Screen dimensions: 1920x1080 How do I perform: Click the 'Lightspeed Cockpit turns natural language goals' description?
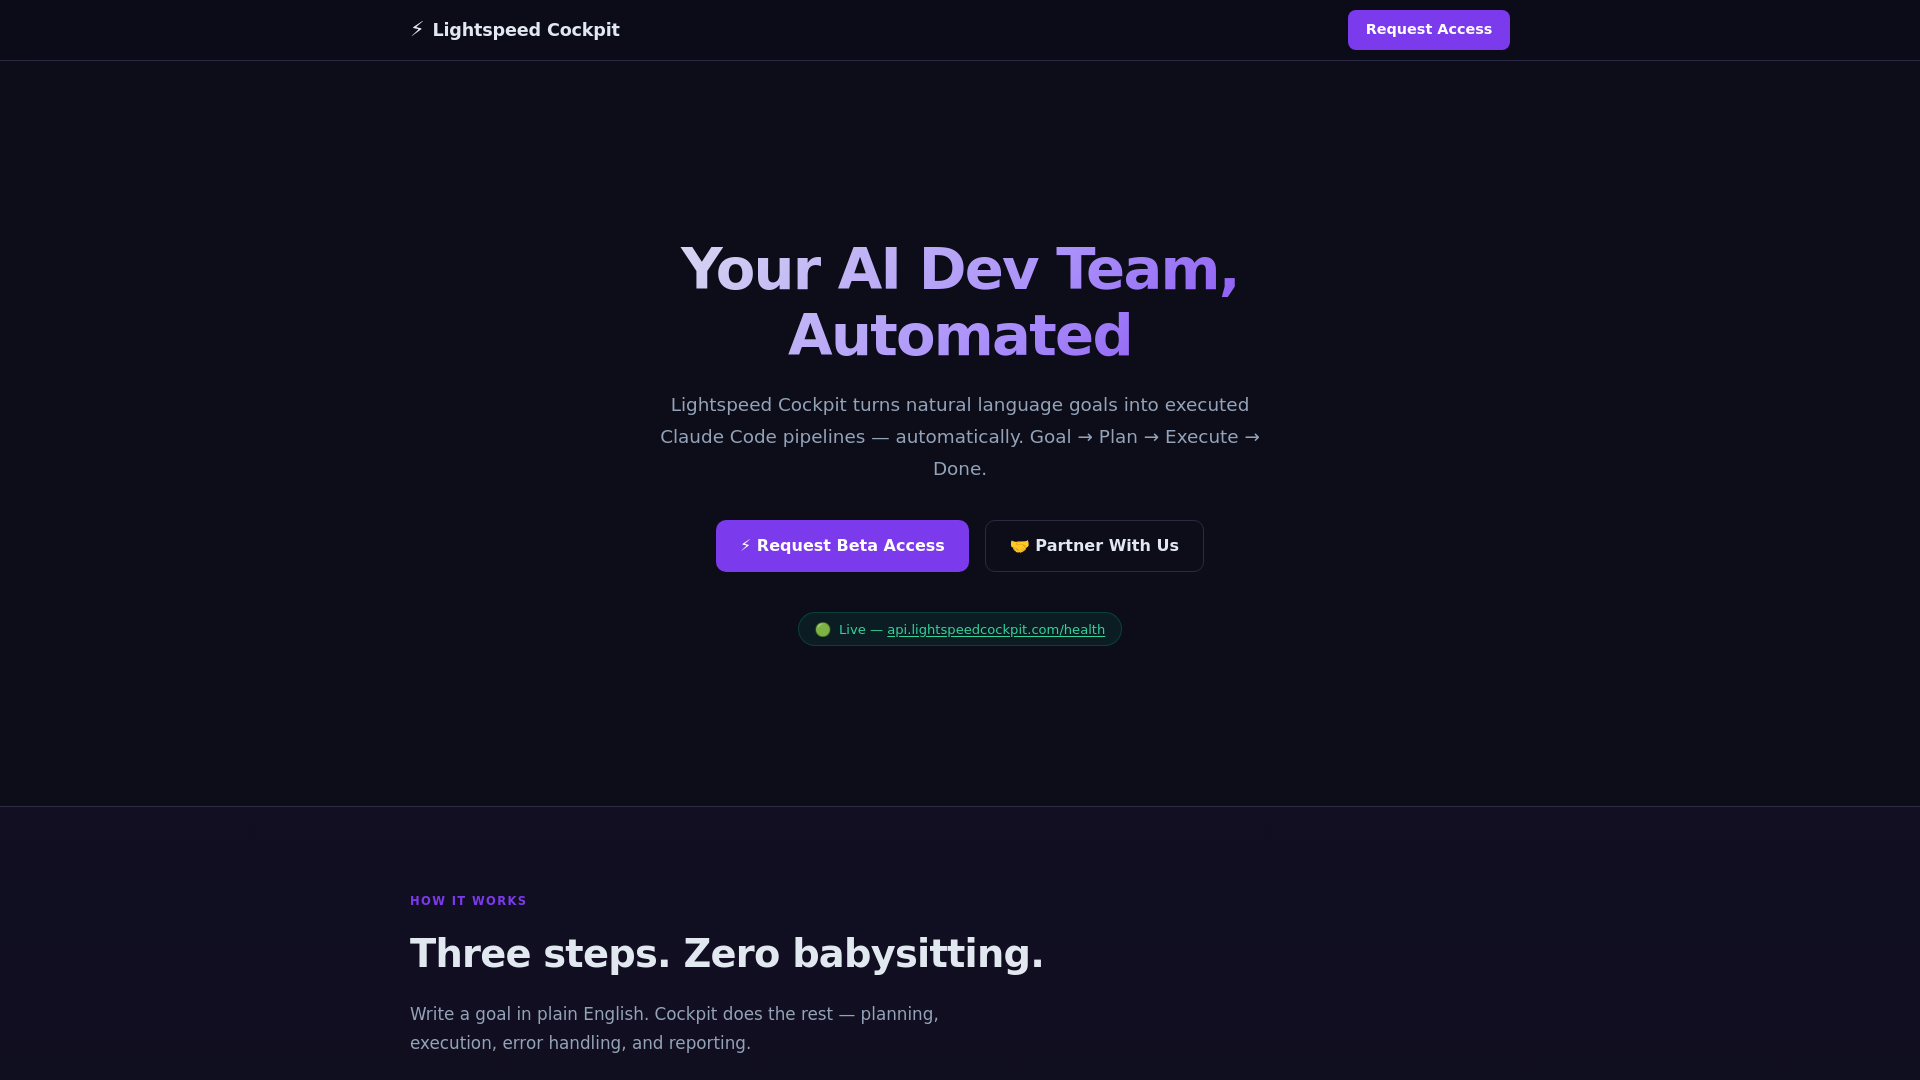(x=960, y=437)
